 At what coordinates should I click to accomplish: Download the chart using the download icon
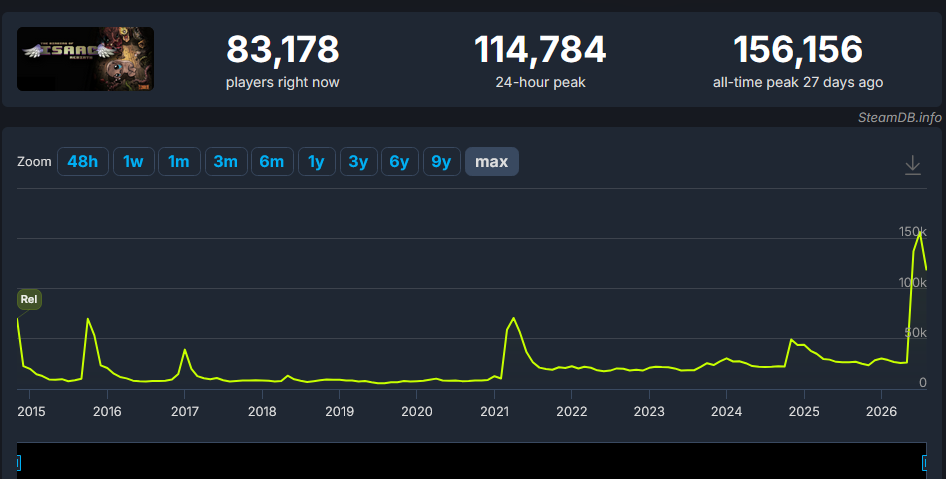(x=913, y=165)
